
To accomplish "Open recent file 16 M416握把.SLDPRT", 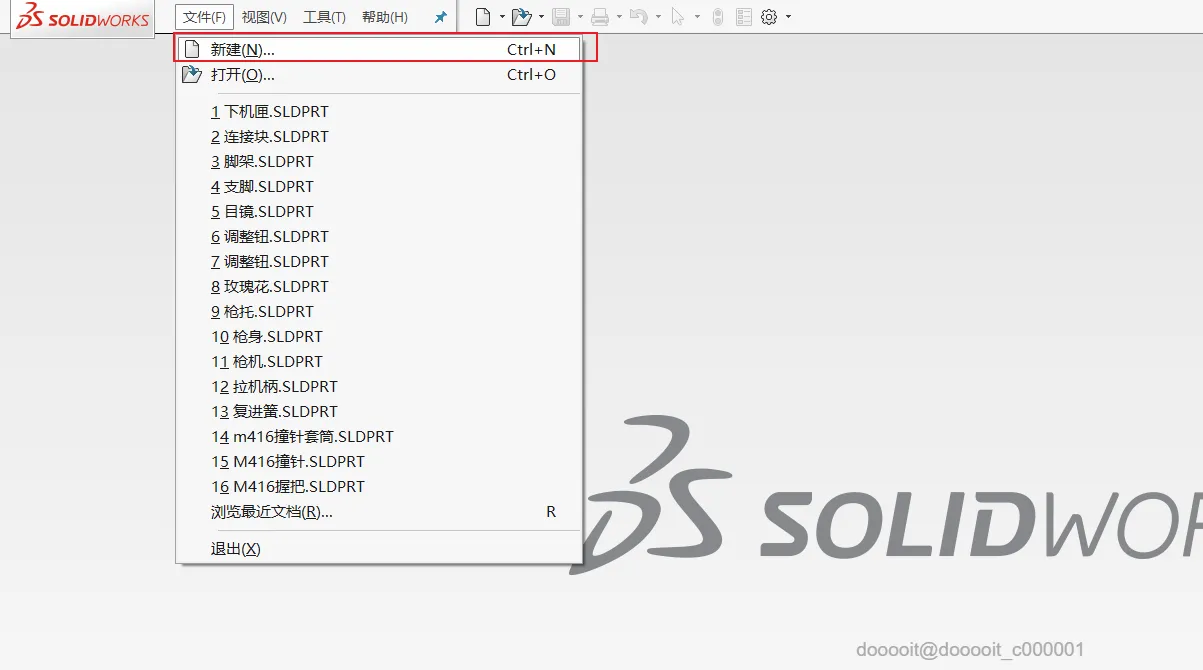I will 379,486.
